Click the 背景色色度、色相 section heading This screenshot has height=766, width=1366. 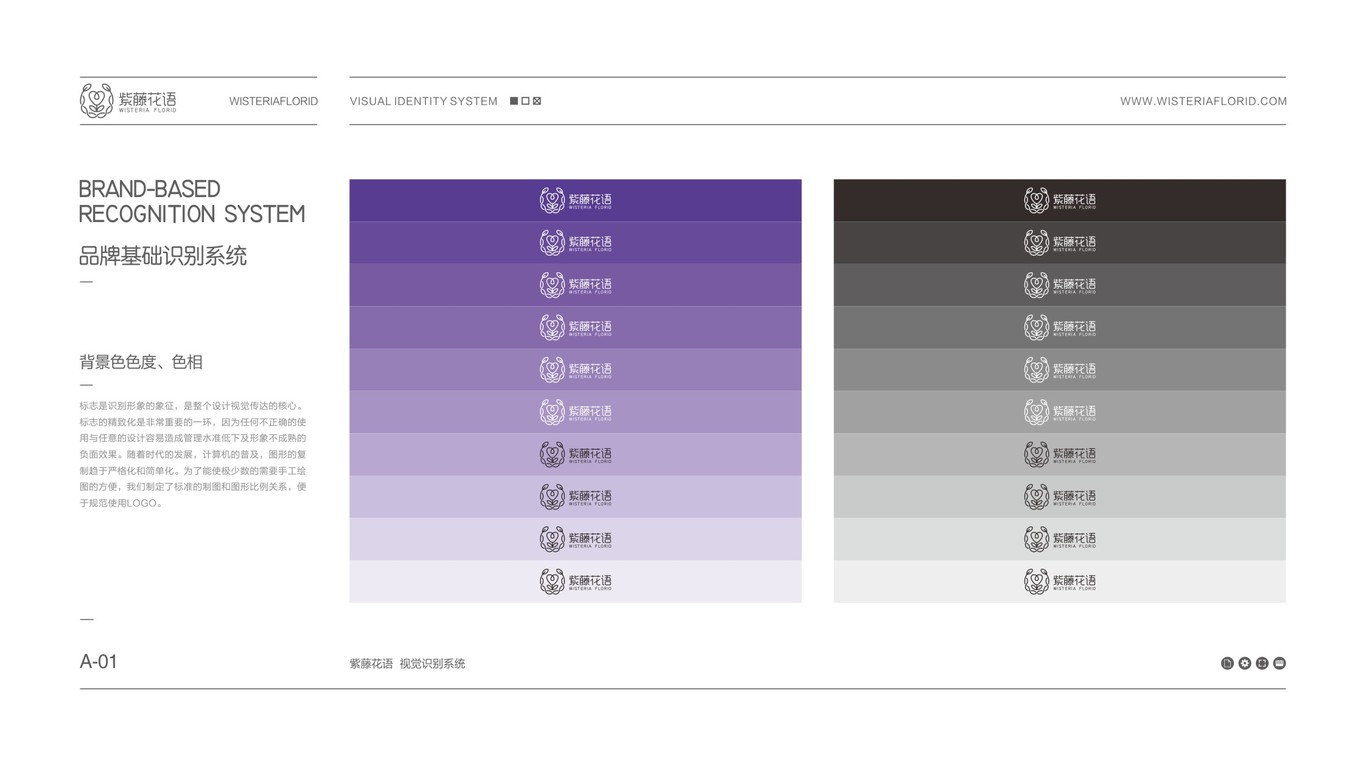click(141, 362)
